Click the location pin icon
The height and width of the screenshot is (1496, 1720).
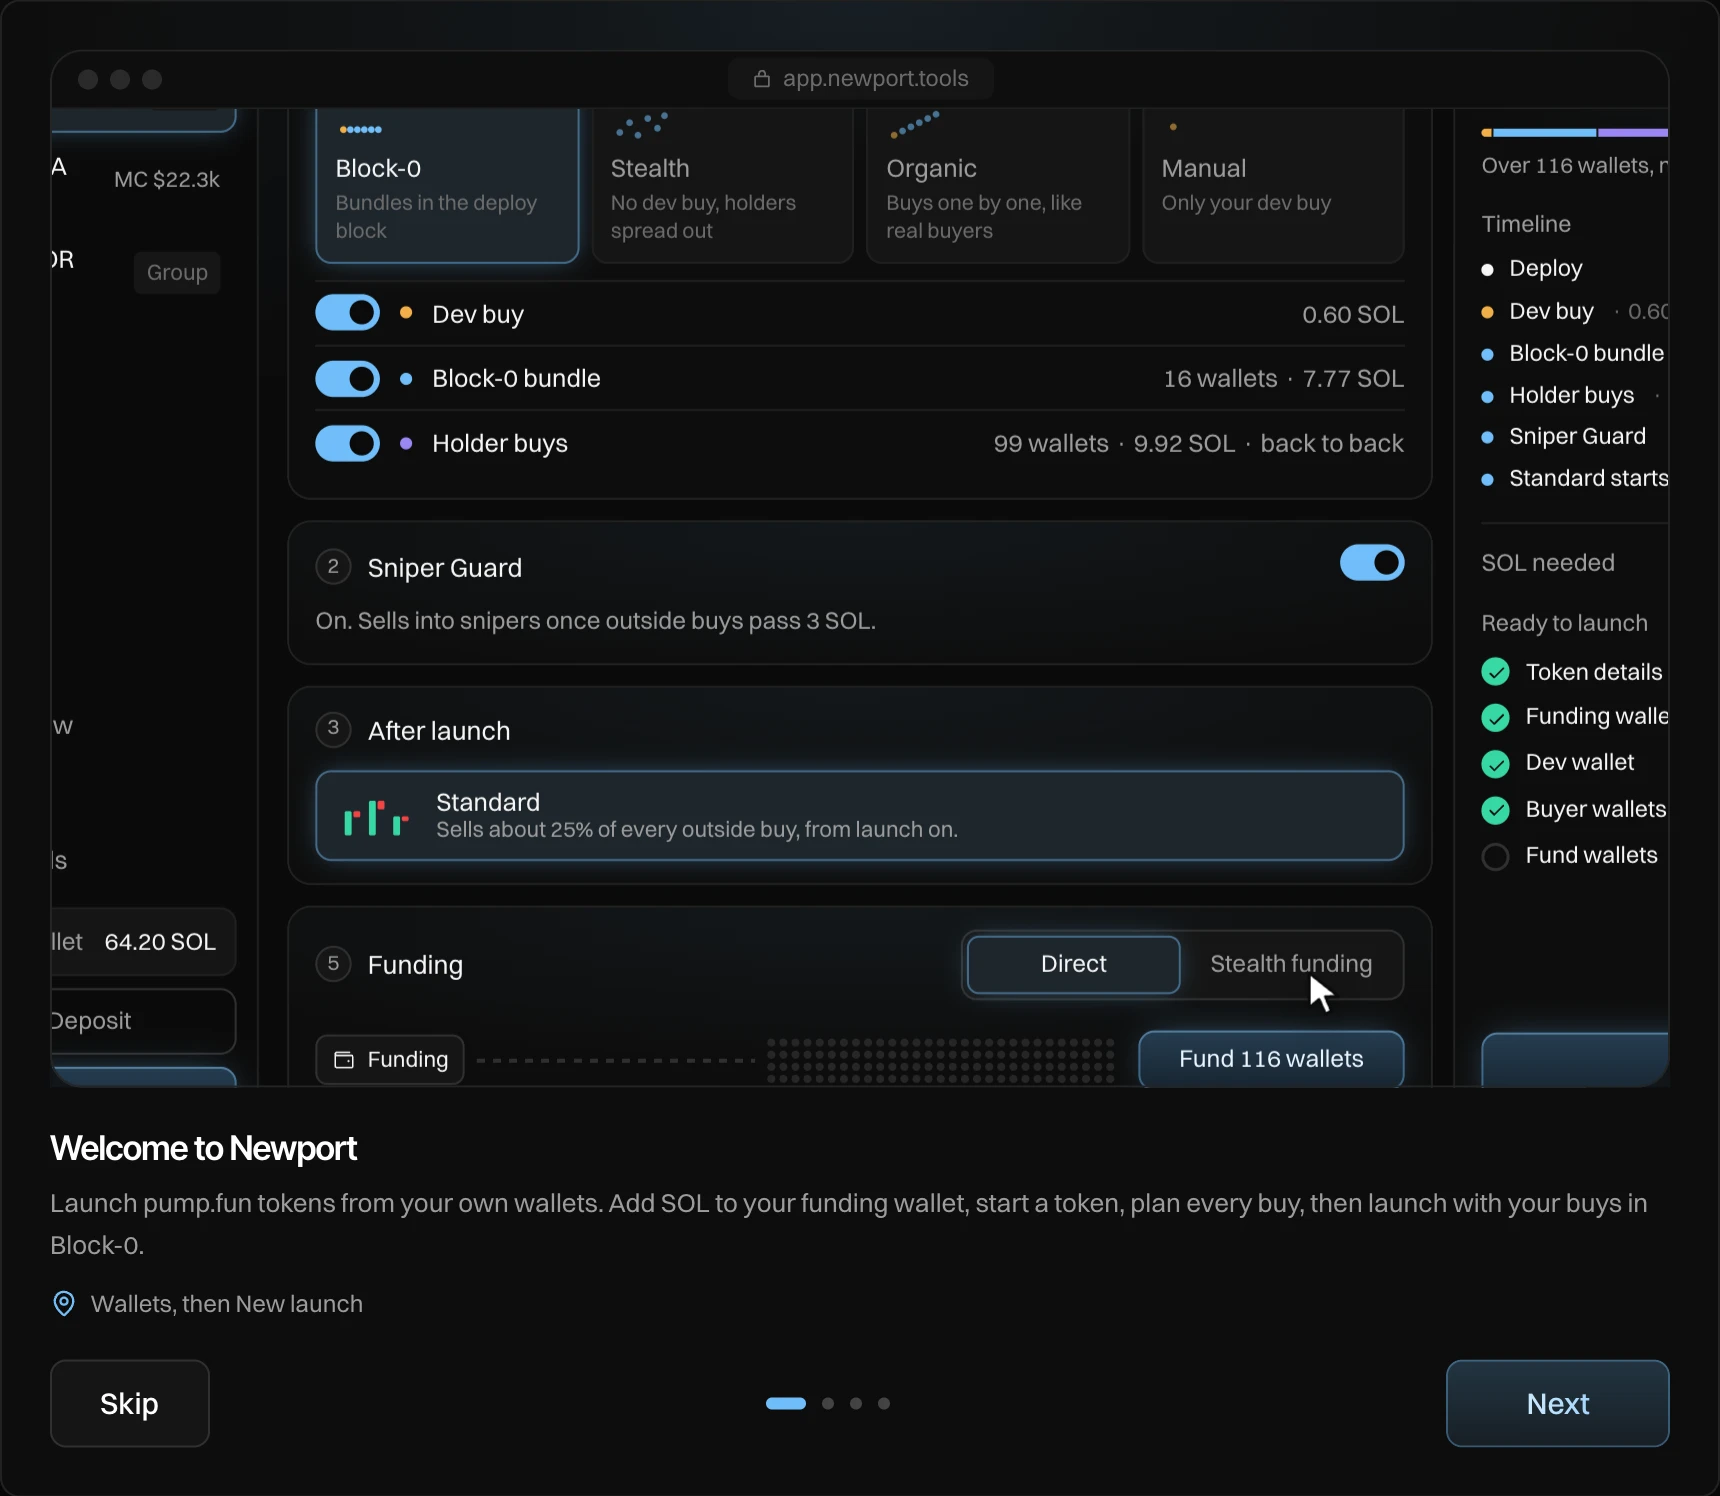coord(64,1304)
